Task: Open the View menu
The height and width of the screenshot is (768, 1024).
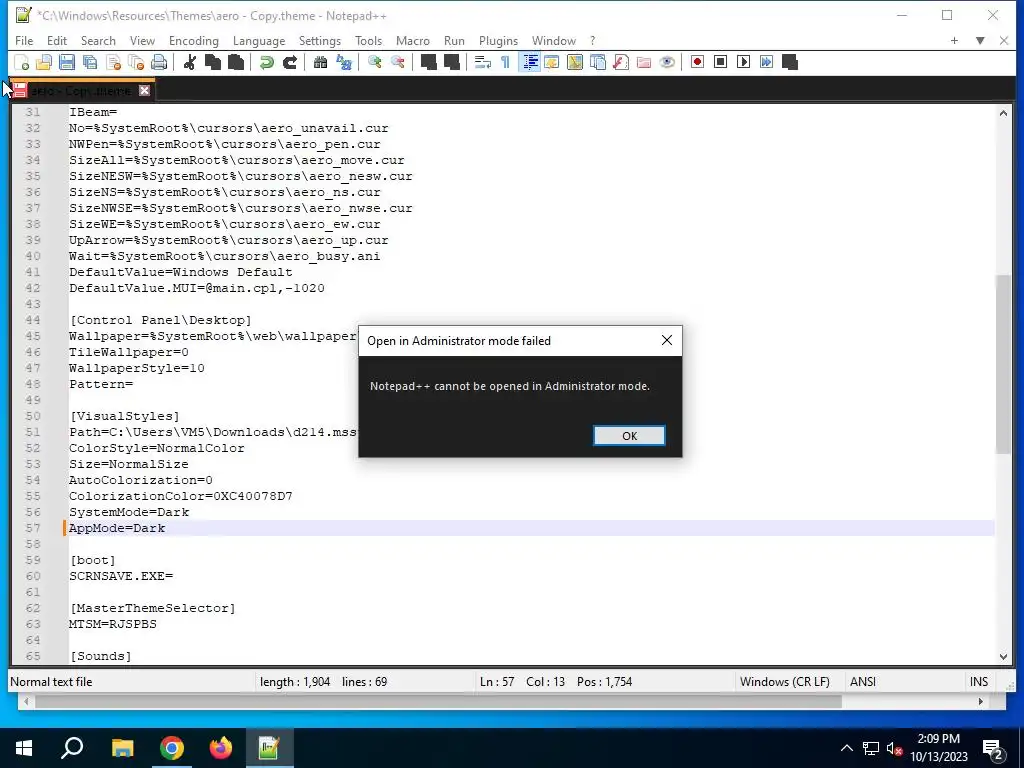Action: click(142, 40)
